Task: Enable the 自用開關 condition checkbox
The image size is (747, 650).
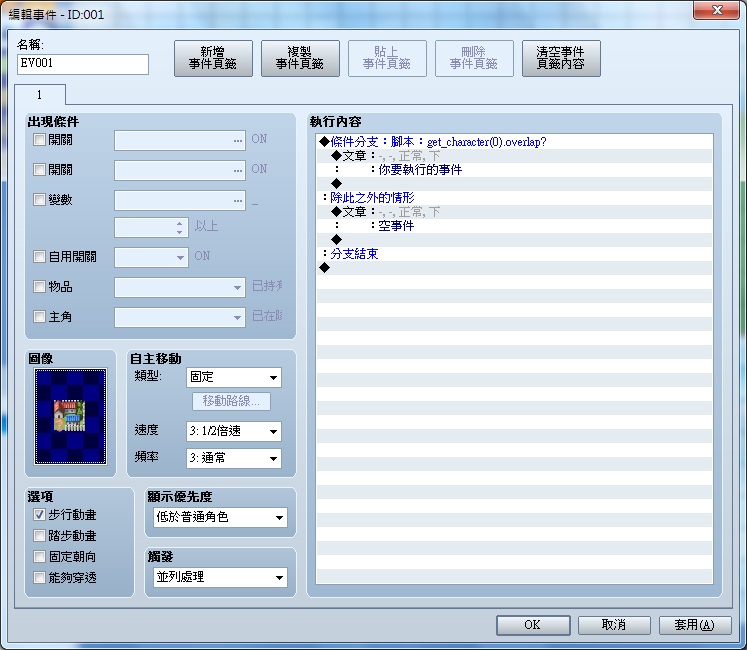Action: (39, 257)
